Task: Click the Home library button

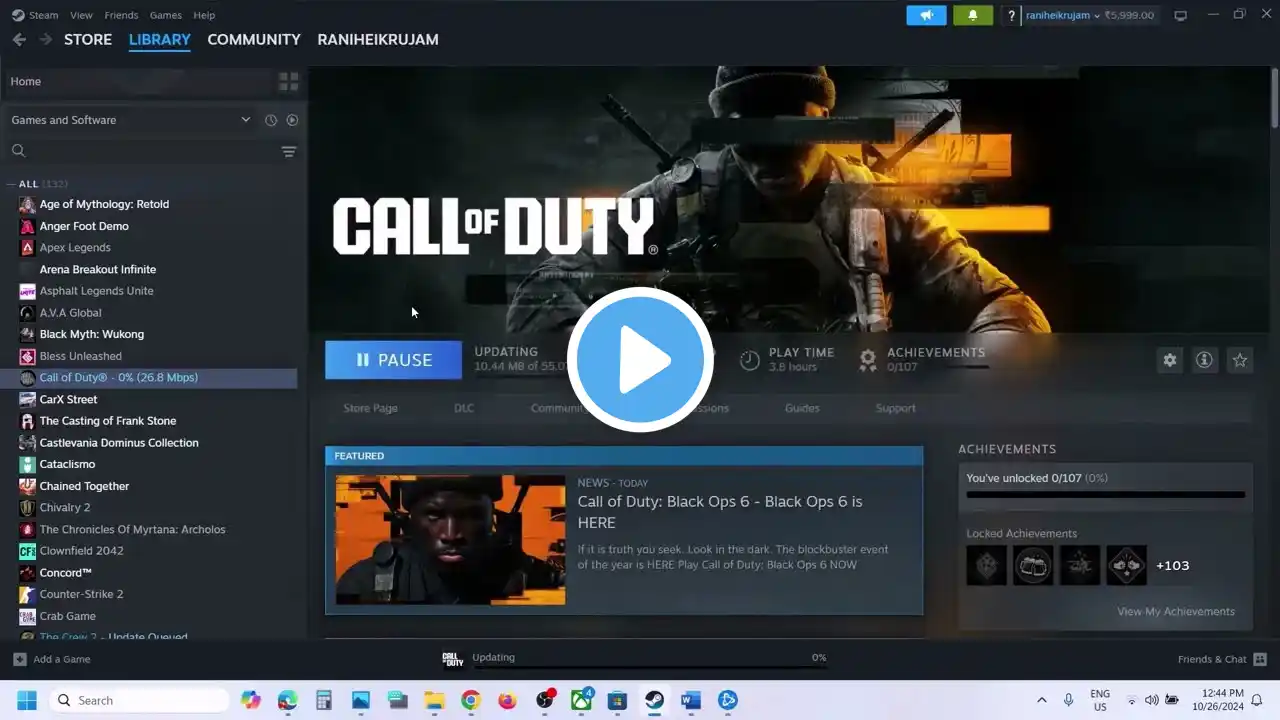Action: click(x=138, y=81)
